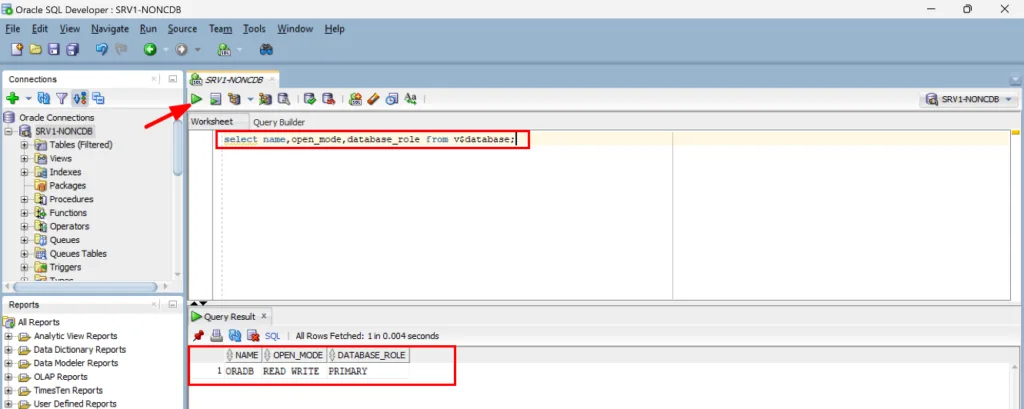Screen dimensions: 1024x409
Task: Expand the Tables (Filtered) node
Action: 24,145
